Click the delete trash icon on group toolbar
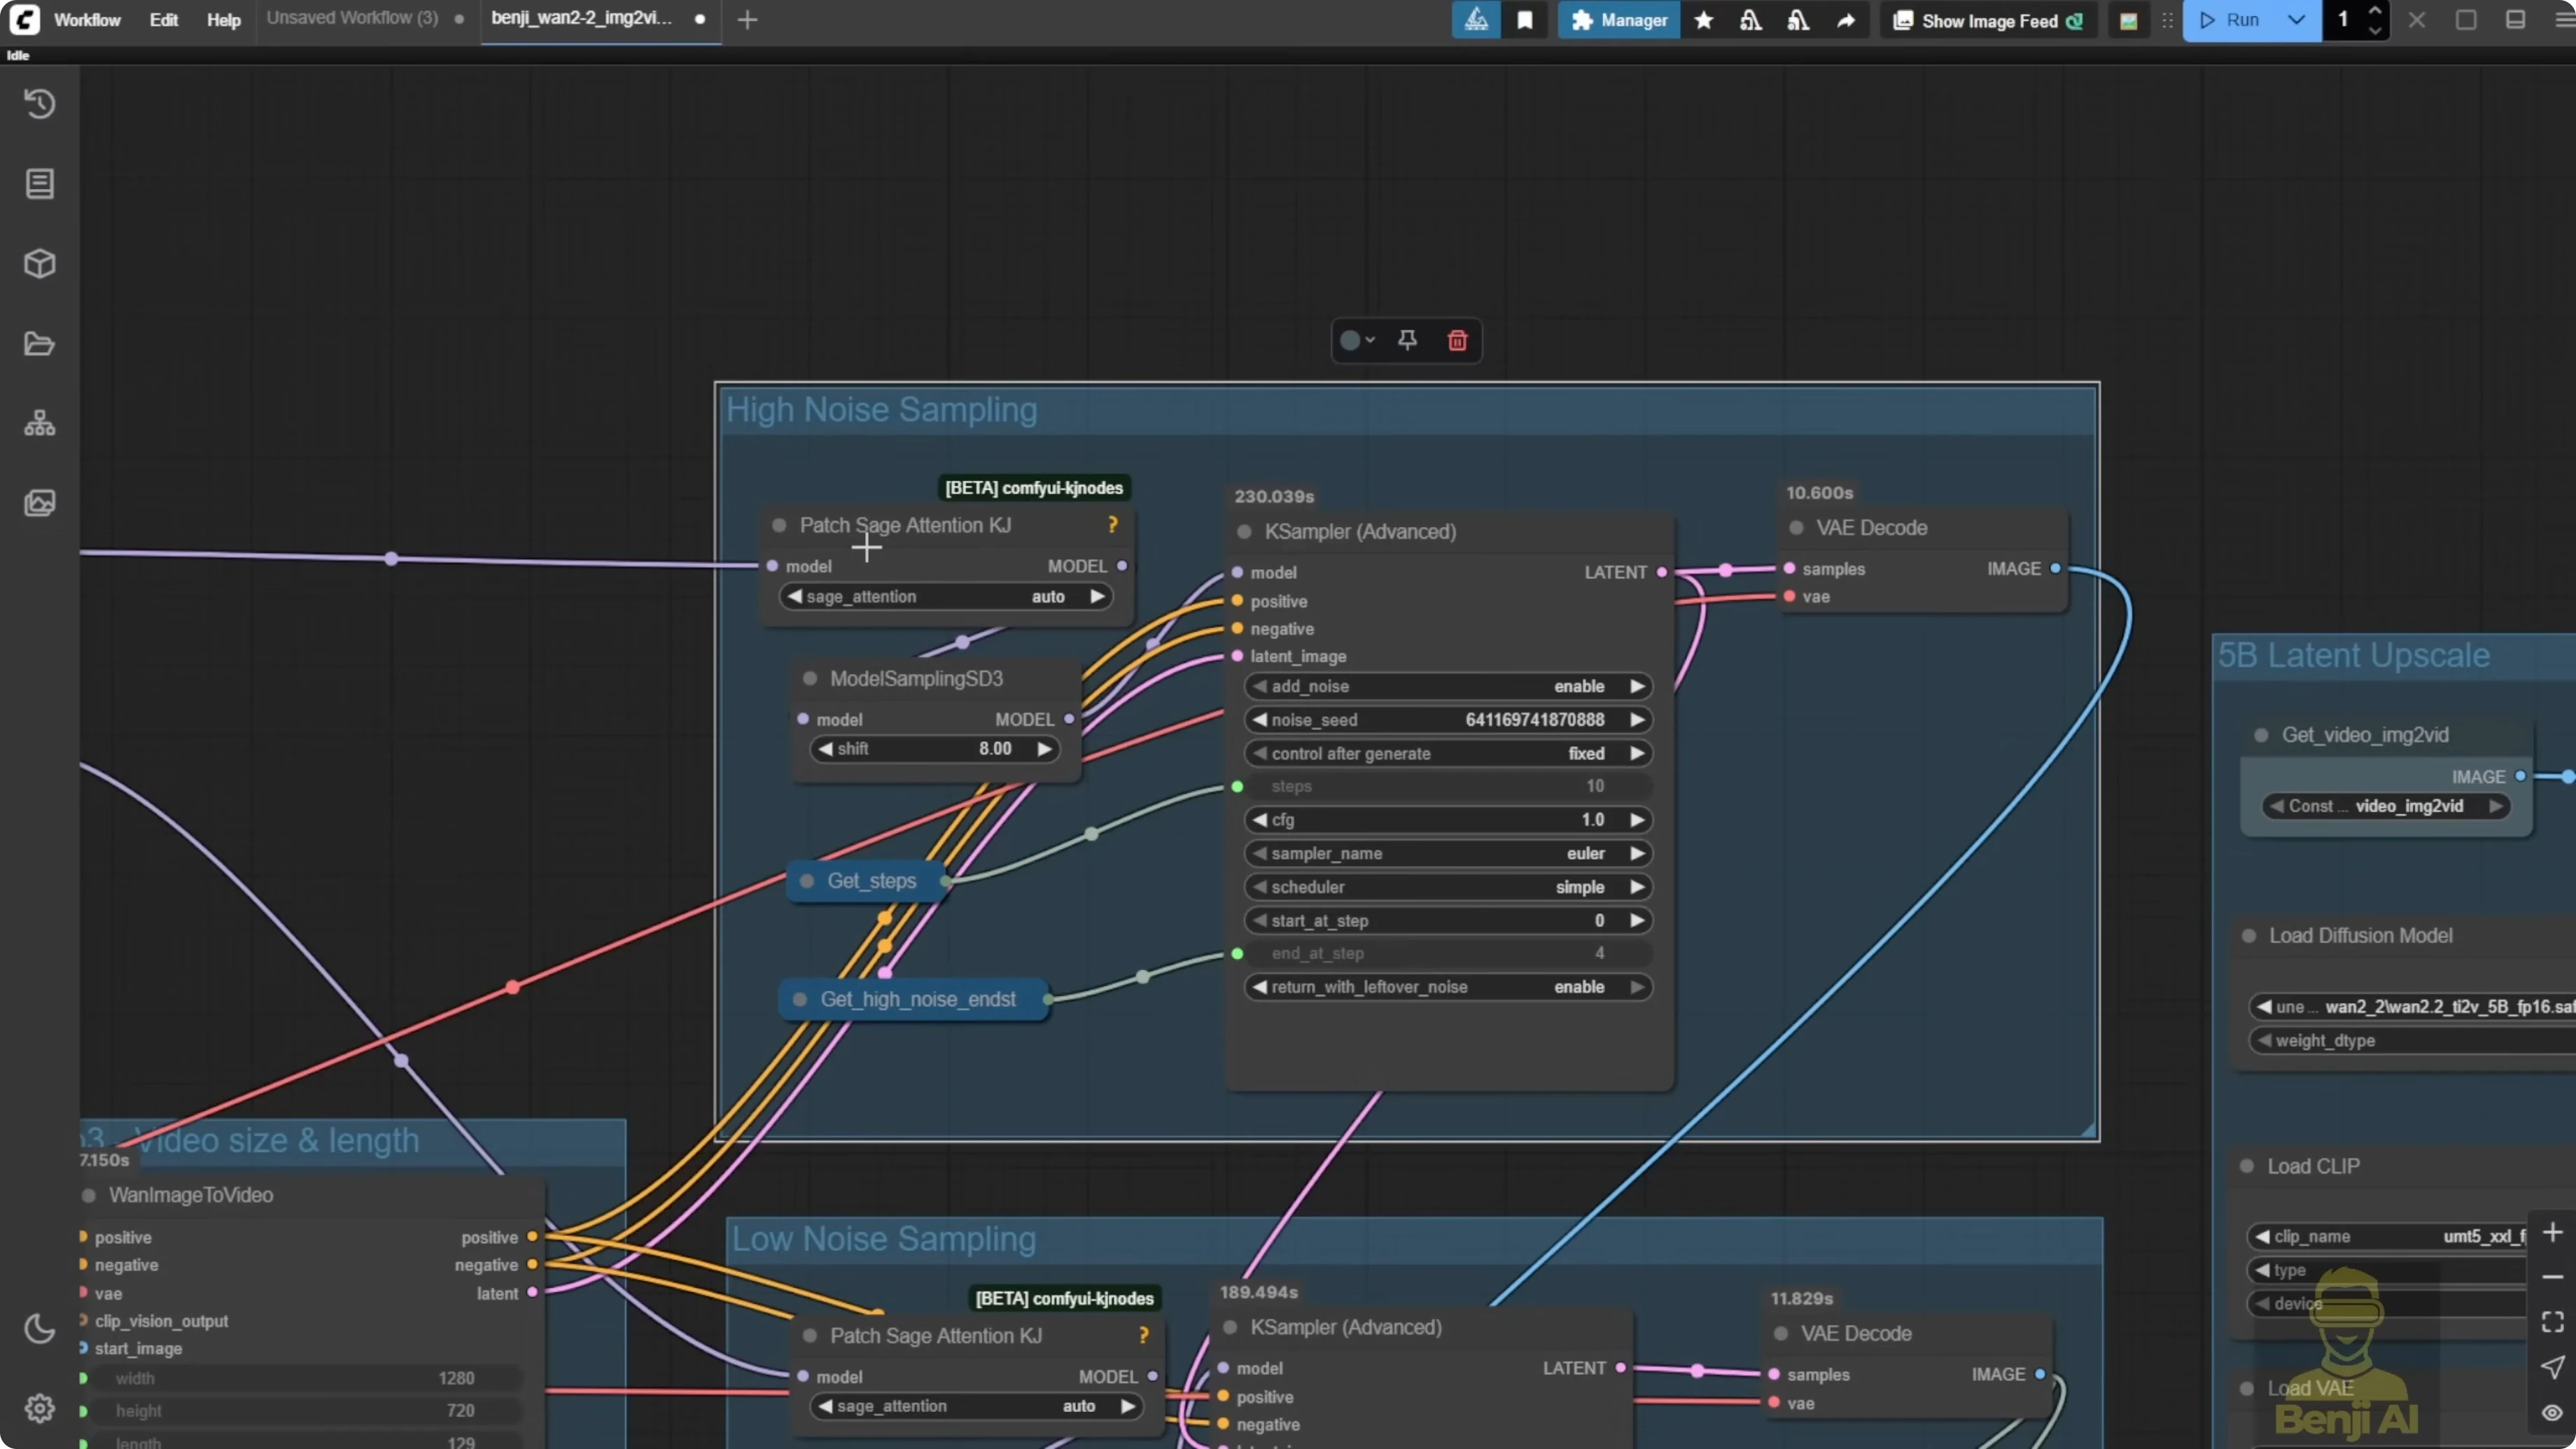This screenshot has height=1449, width=2576. tap(1457, 341)
